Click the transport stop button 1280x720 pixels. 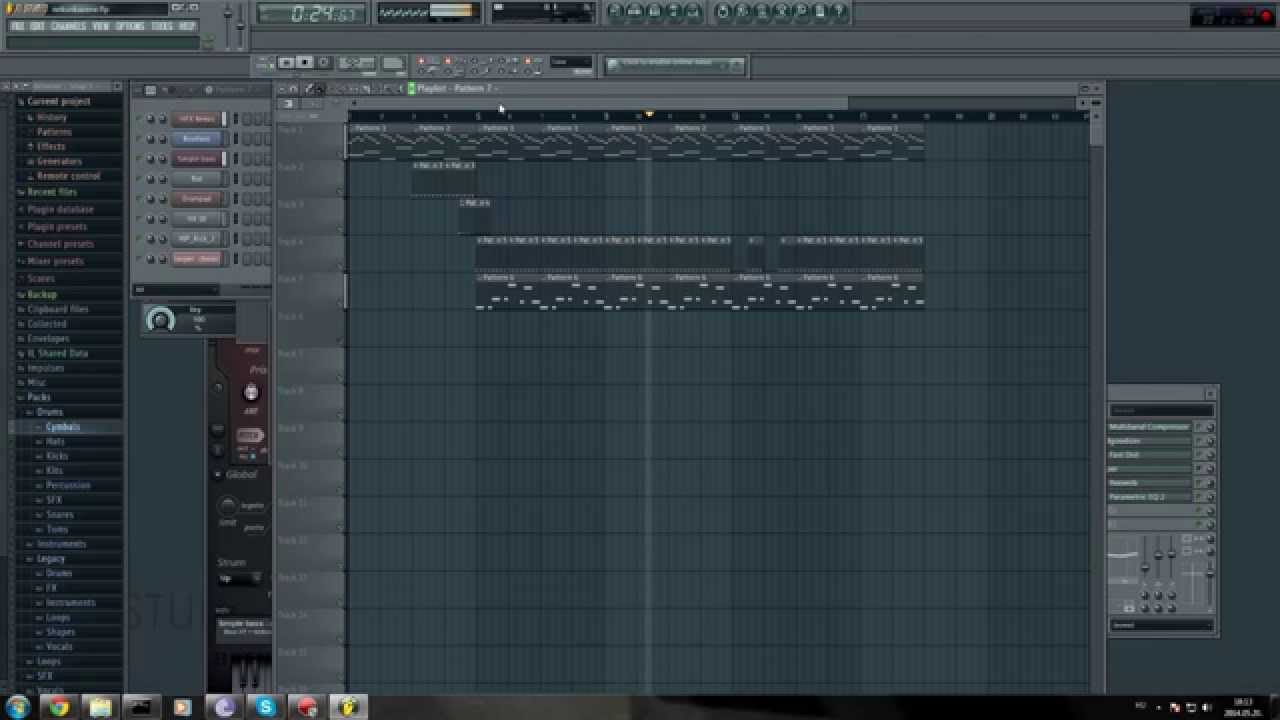[x=305, y=63]
